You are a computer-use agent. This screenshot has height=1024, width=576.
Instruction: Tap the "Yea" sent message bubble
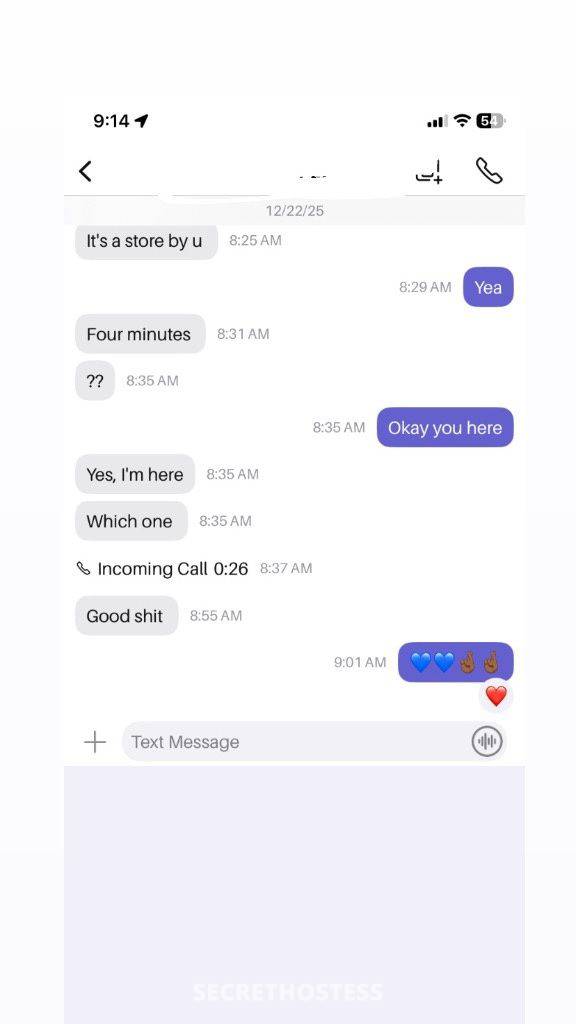488,287
